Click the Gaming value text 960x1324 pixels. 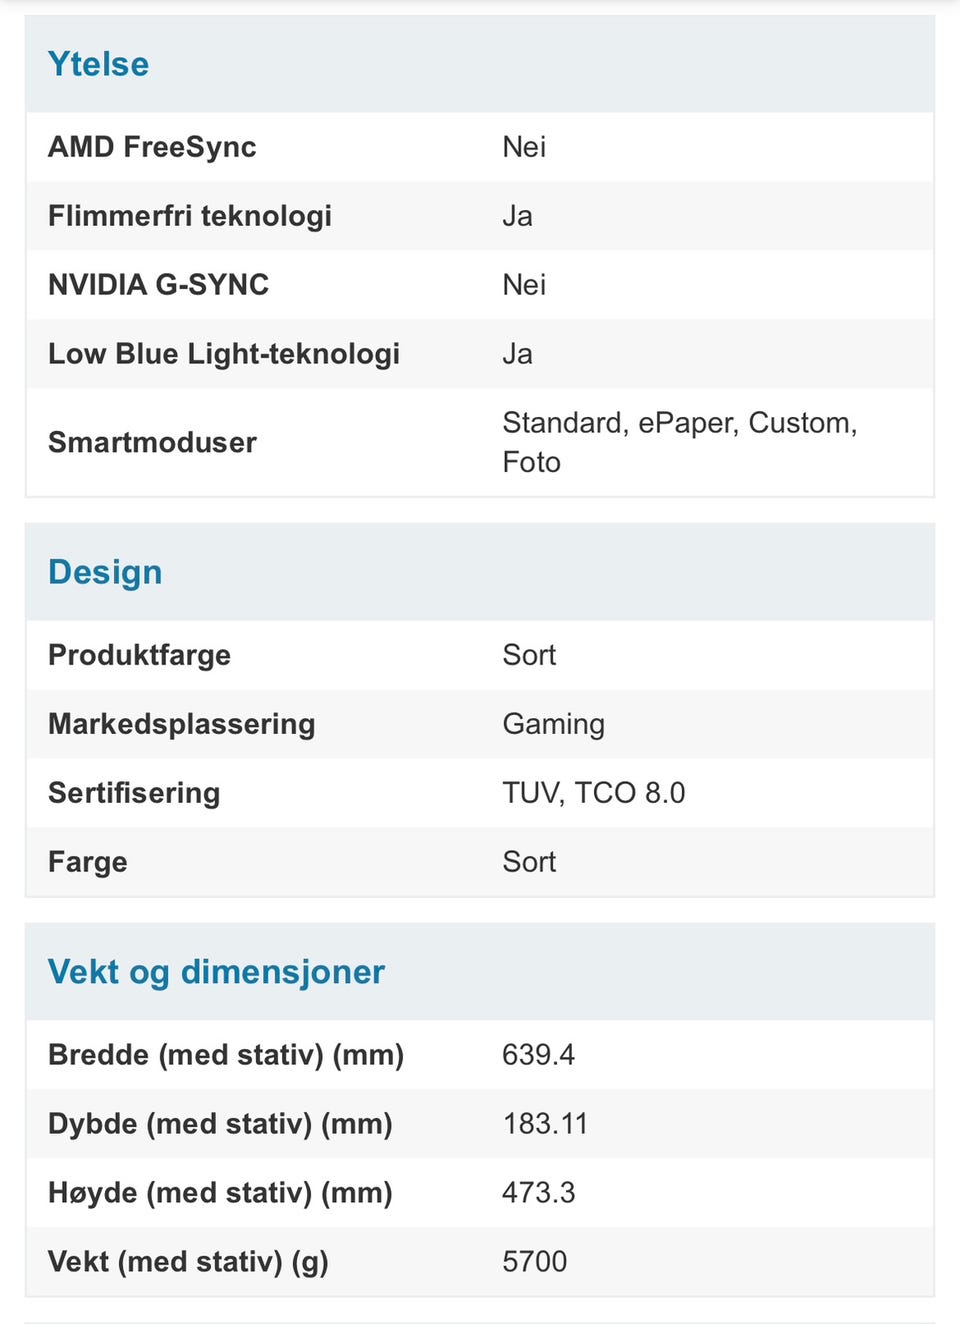click(x=553, y=724)
